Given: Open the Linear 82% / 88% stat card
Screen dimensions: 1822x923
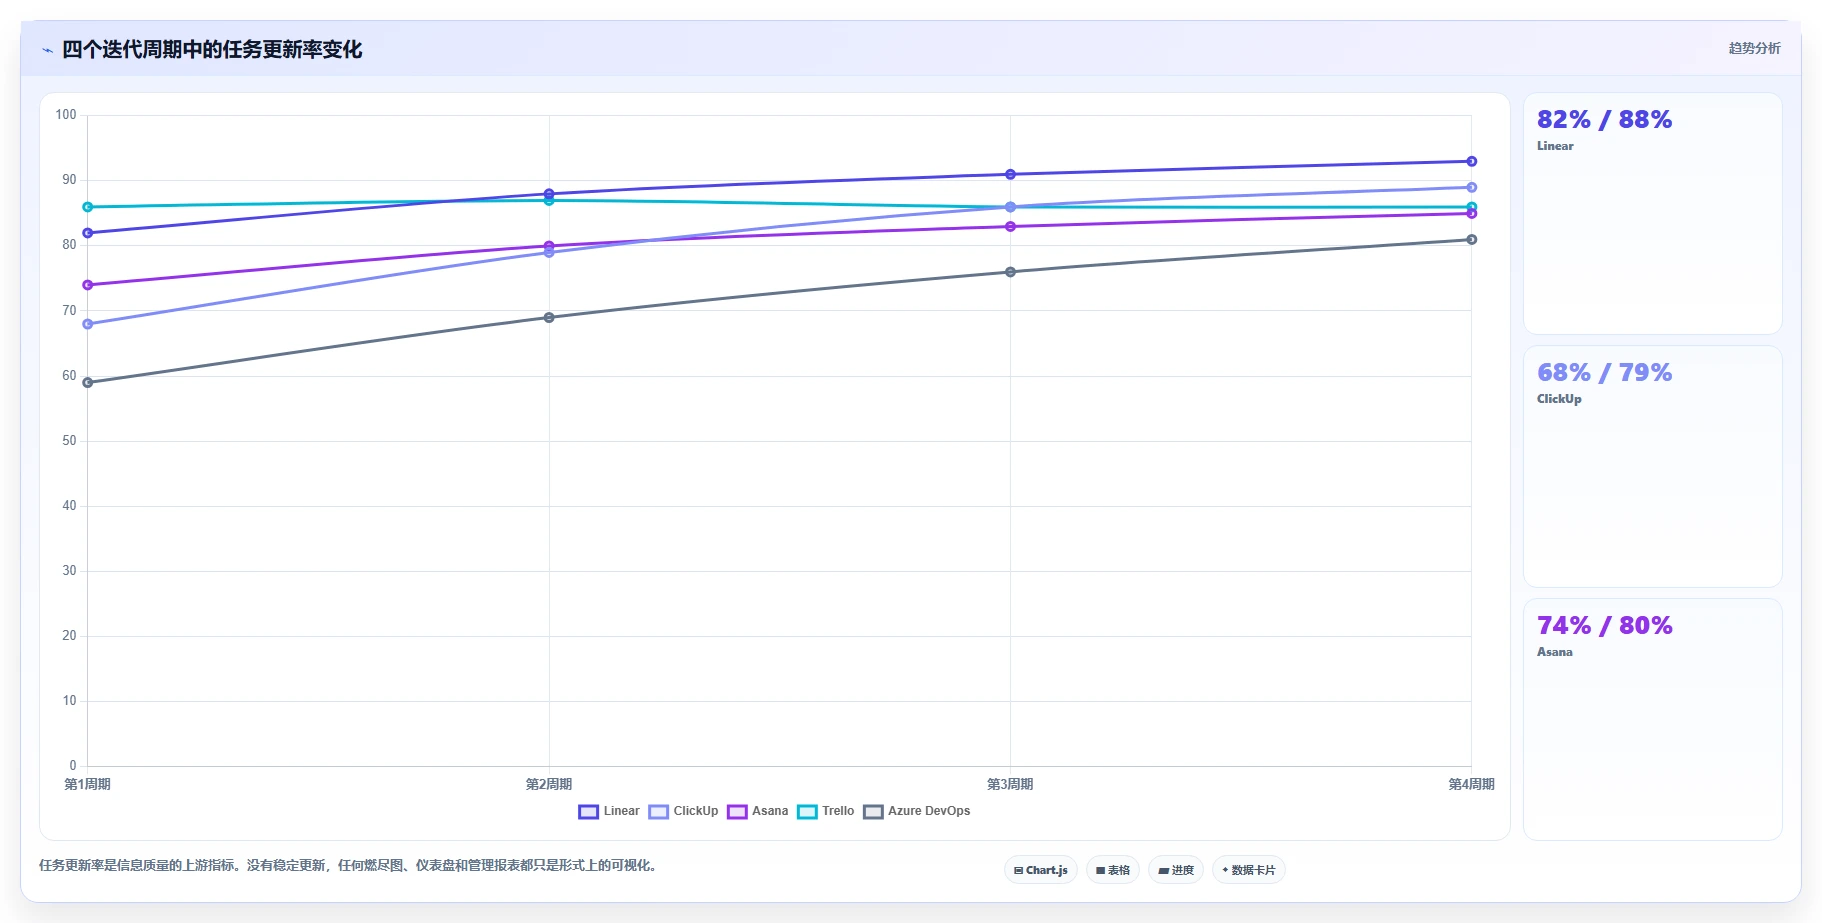Looking at the screenshot, I should 1652,214.
